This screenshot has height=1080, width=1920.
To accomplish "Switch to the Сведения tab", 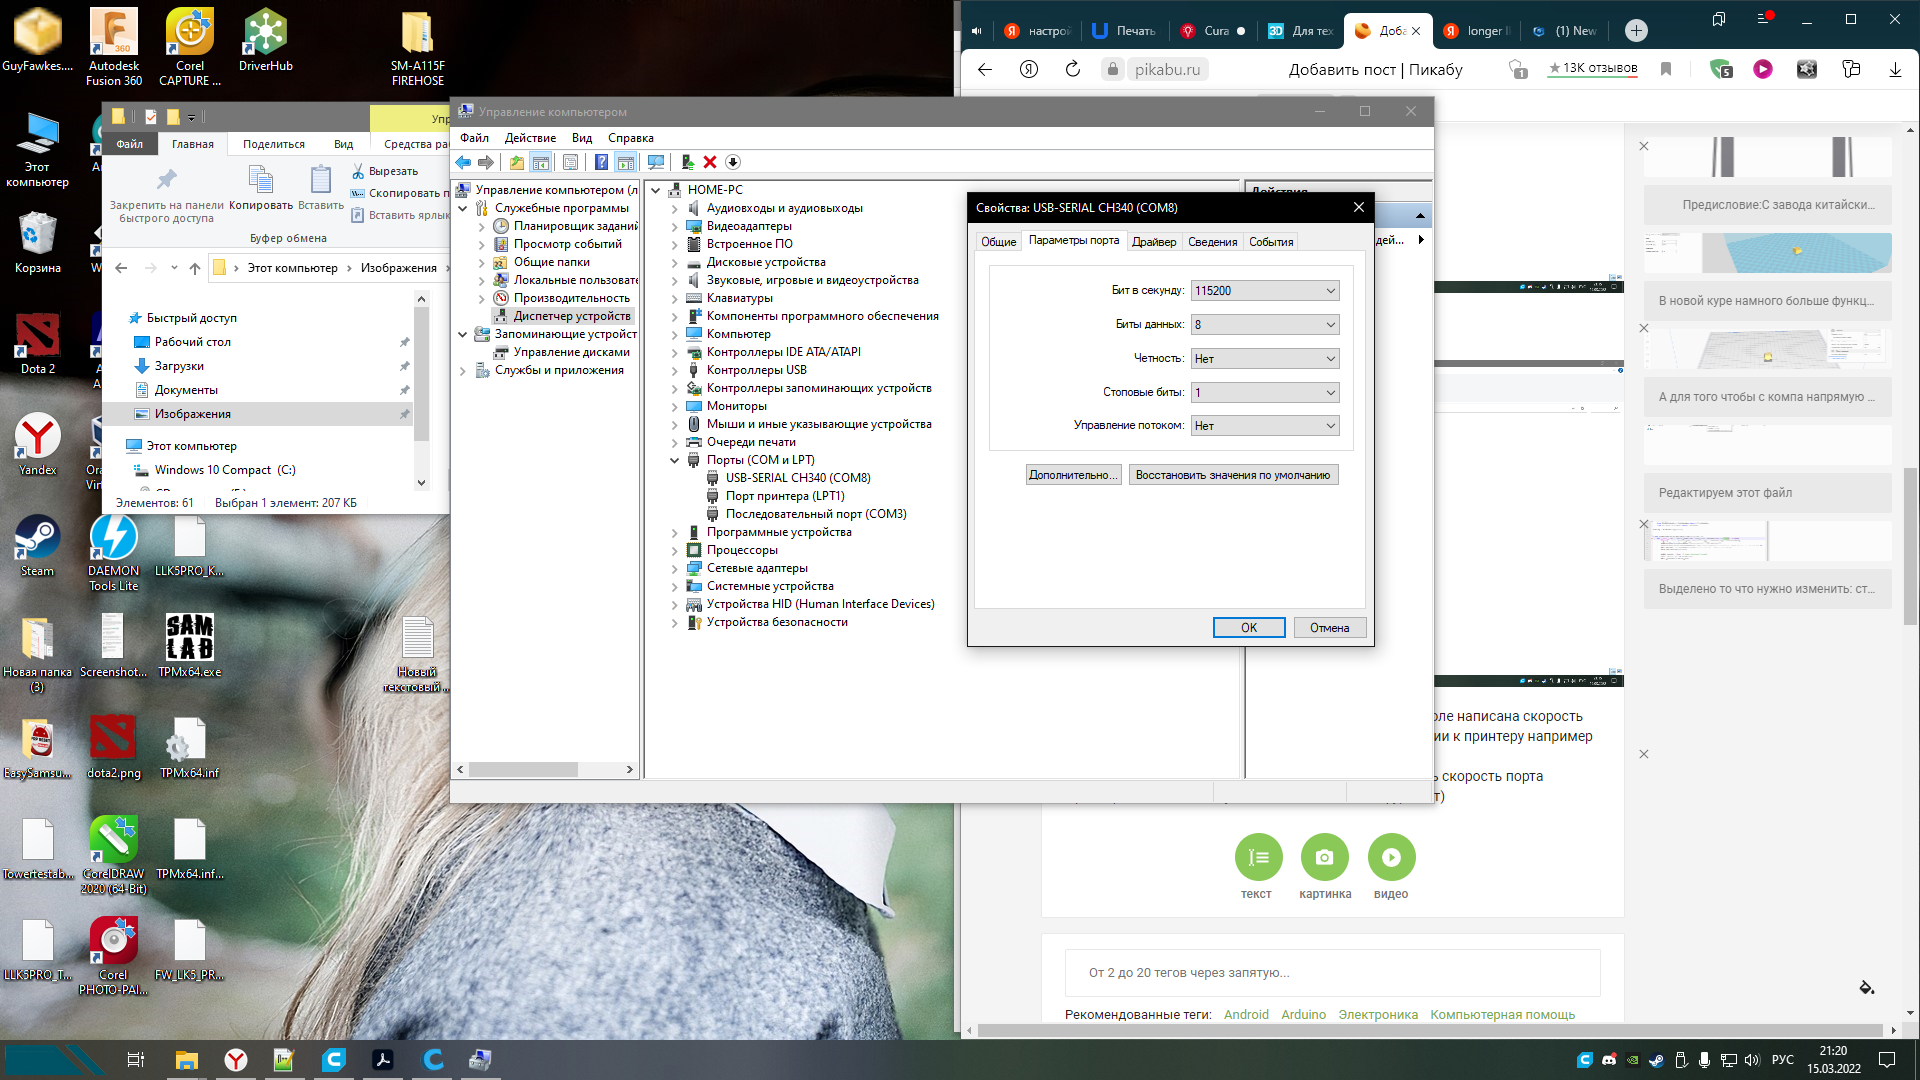I will coord(1212,242).
